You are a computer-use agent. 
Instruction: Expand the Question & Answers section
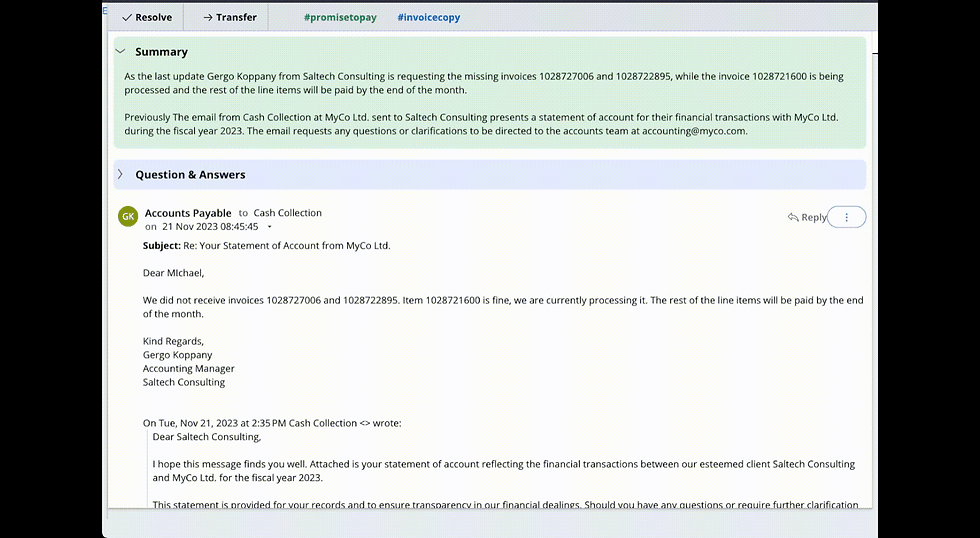(120, 174)
